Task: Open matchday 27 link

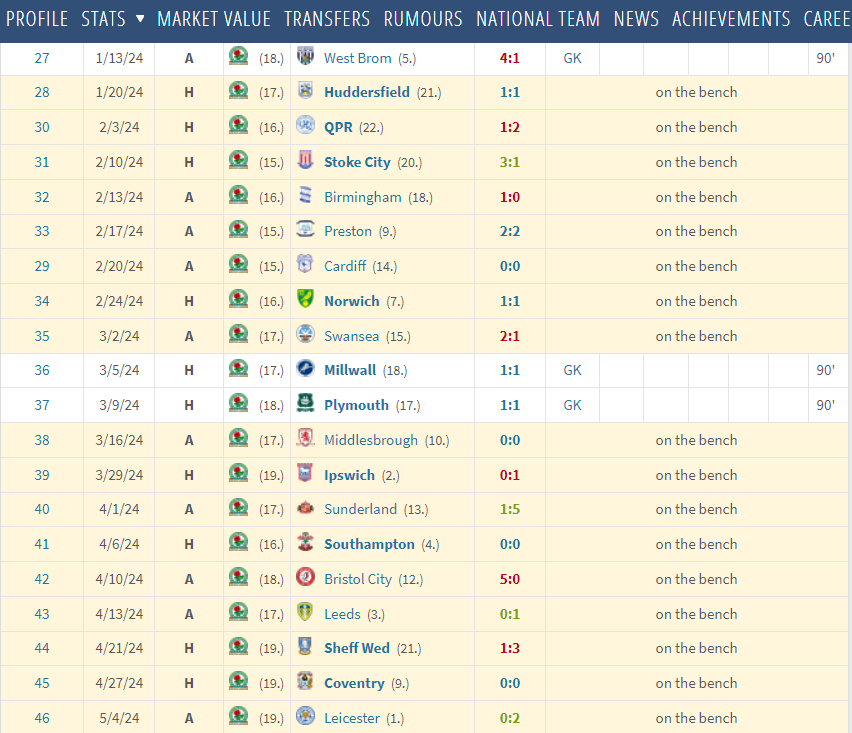Action: pos(42,58)
